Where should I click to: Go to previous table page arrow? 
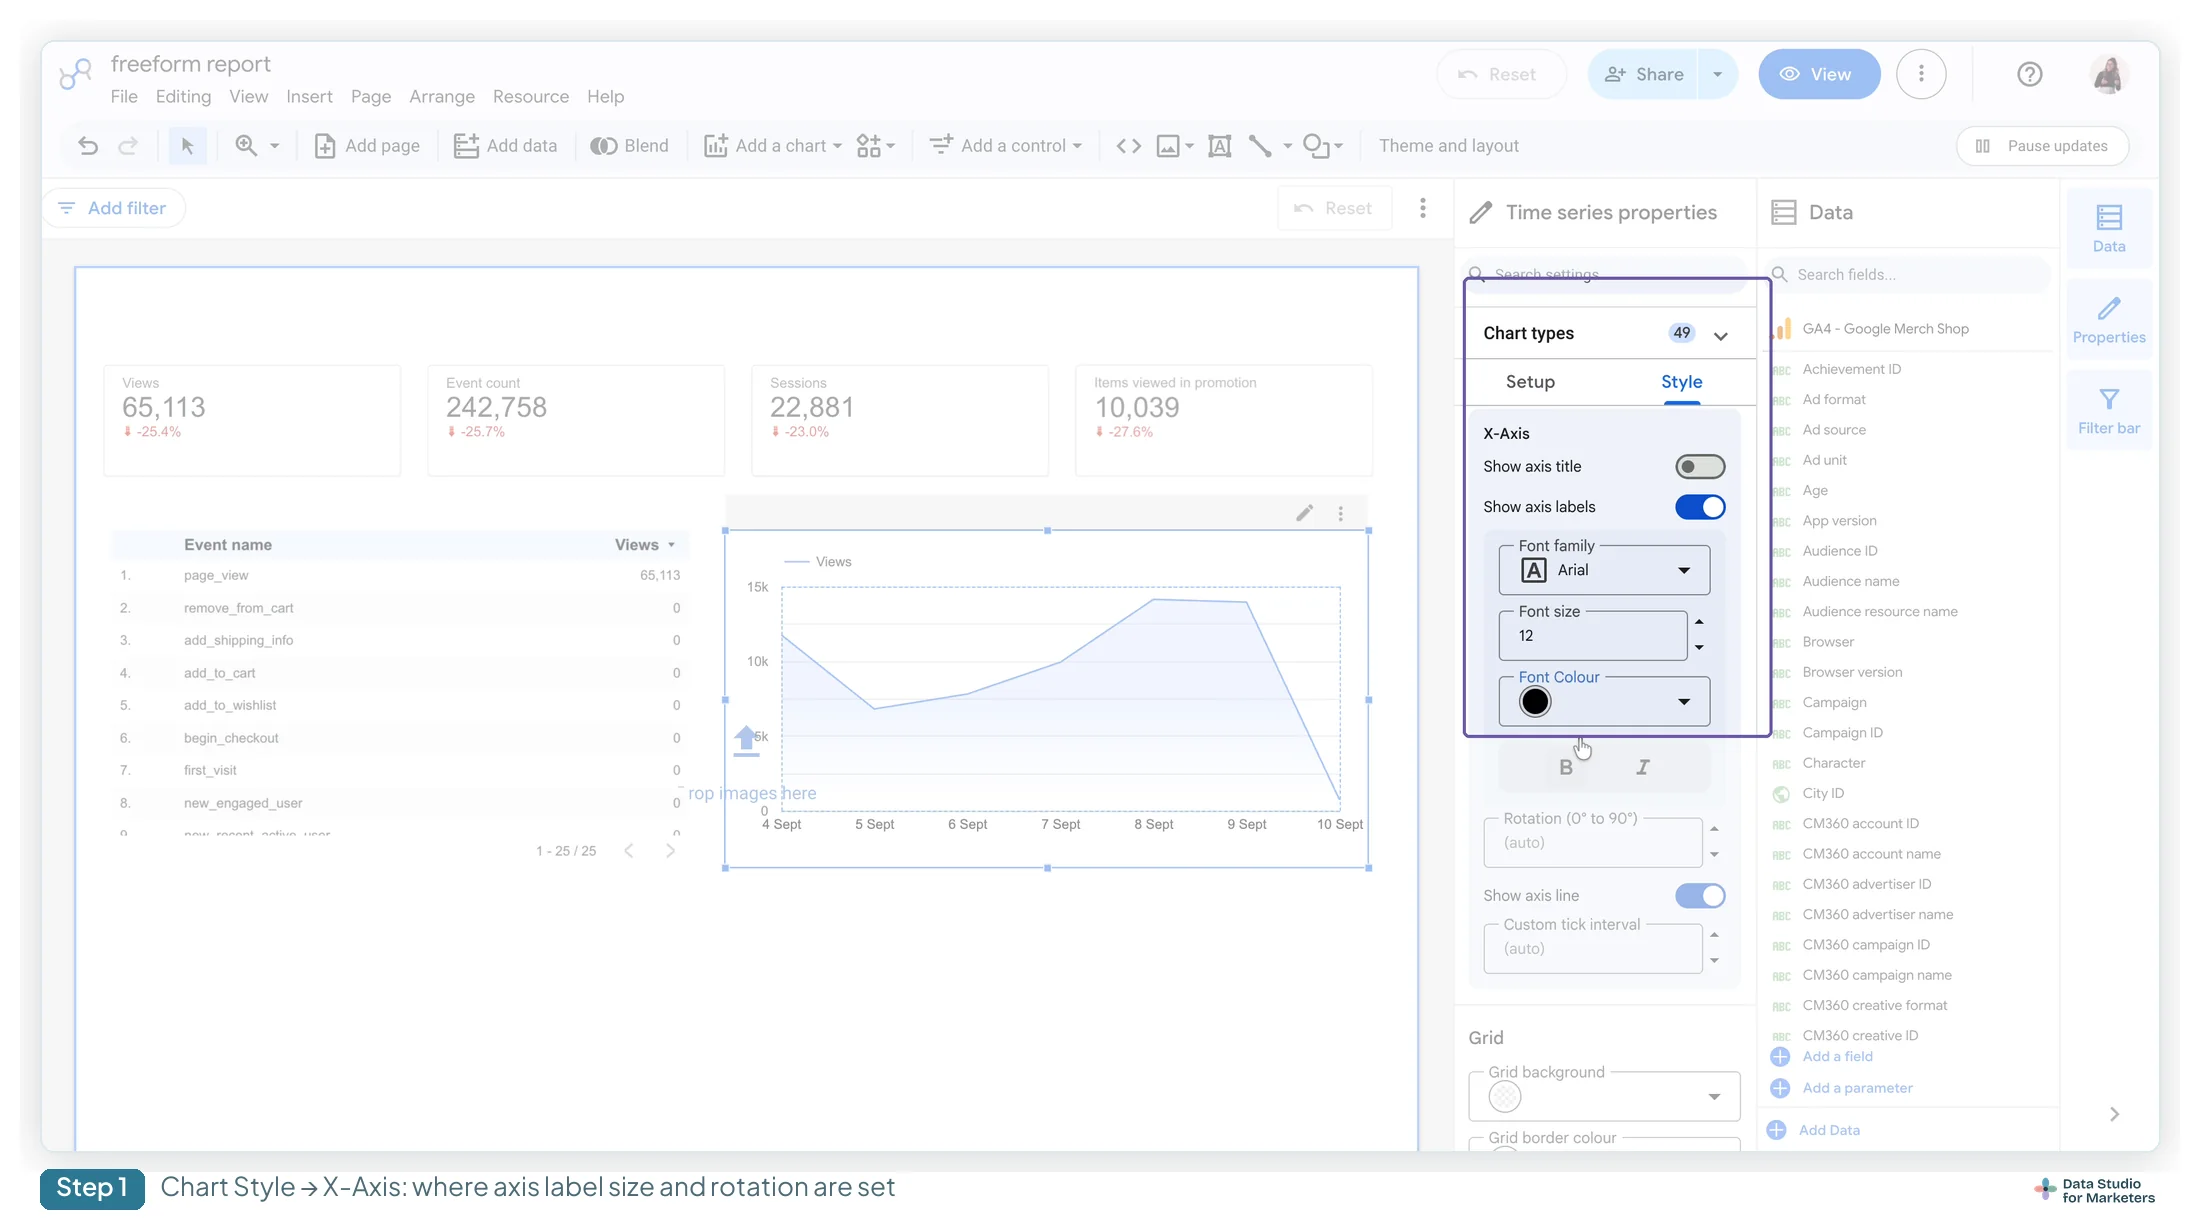point(629,851)
